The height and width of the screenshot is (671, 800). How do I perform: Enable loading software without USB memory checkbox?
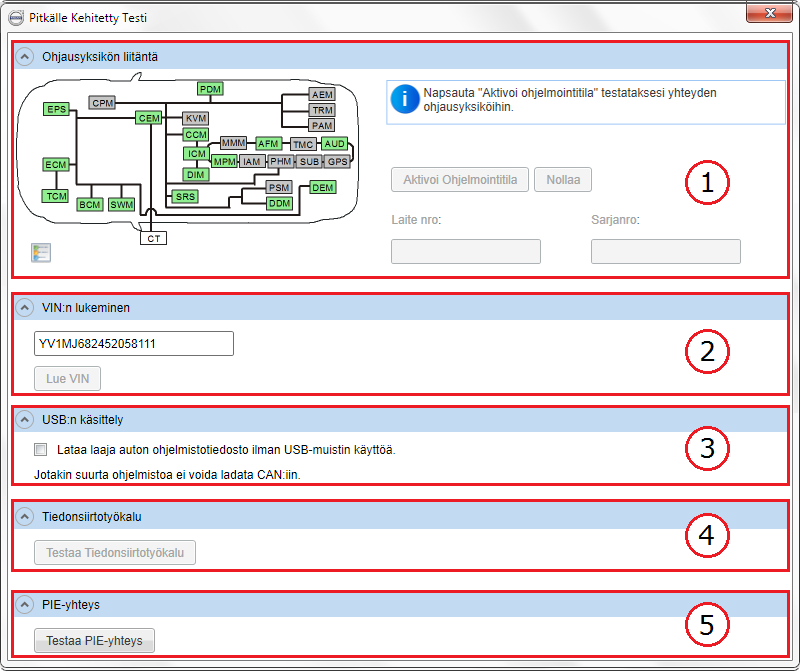pos(40,450)
